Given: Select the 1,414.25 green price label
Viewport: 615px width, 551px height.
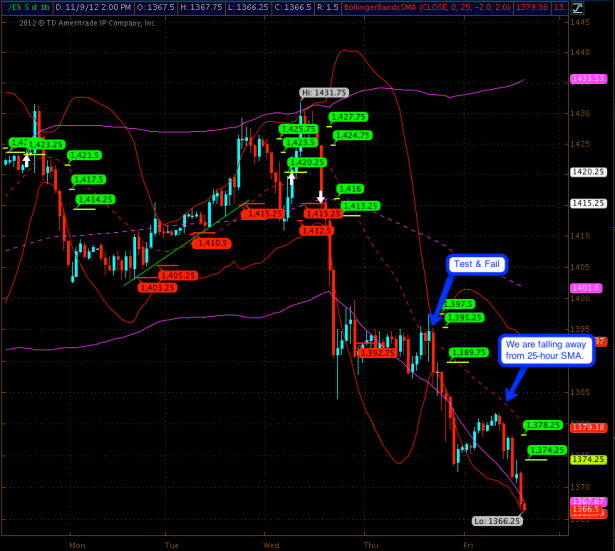Looking at the screenshot, I should point(94,199).
